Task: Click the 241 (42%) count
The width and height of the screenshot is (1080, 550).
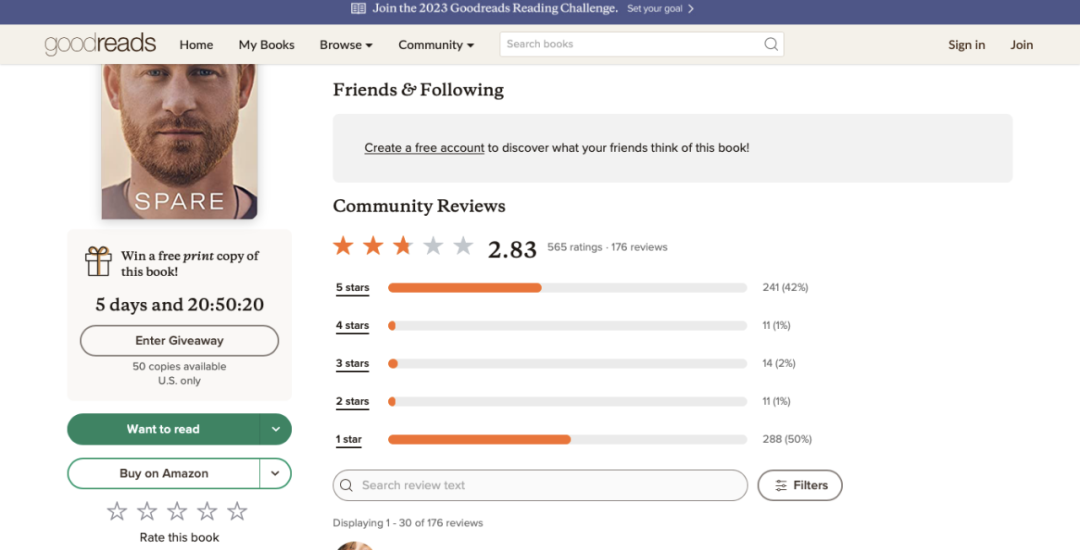Action: tap(785, 288)
